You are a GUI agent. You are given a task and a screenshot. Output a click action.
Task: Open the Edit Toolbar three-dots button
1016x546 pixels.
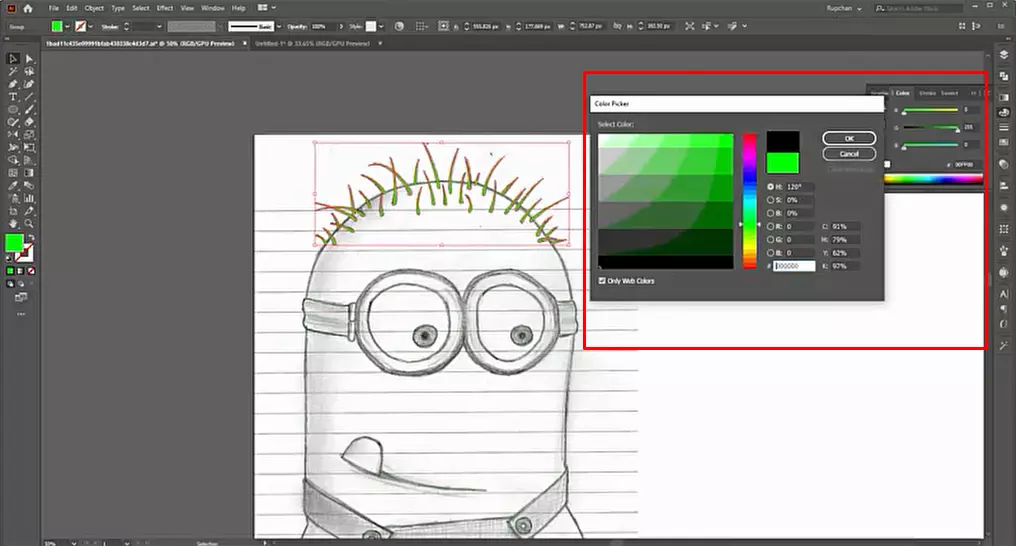[x=21, y=314]
